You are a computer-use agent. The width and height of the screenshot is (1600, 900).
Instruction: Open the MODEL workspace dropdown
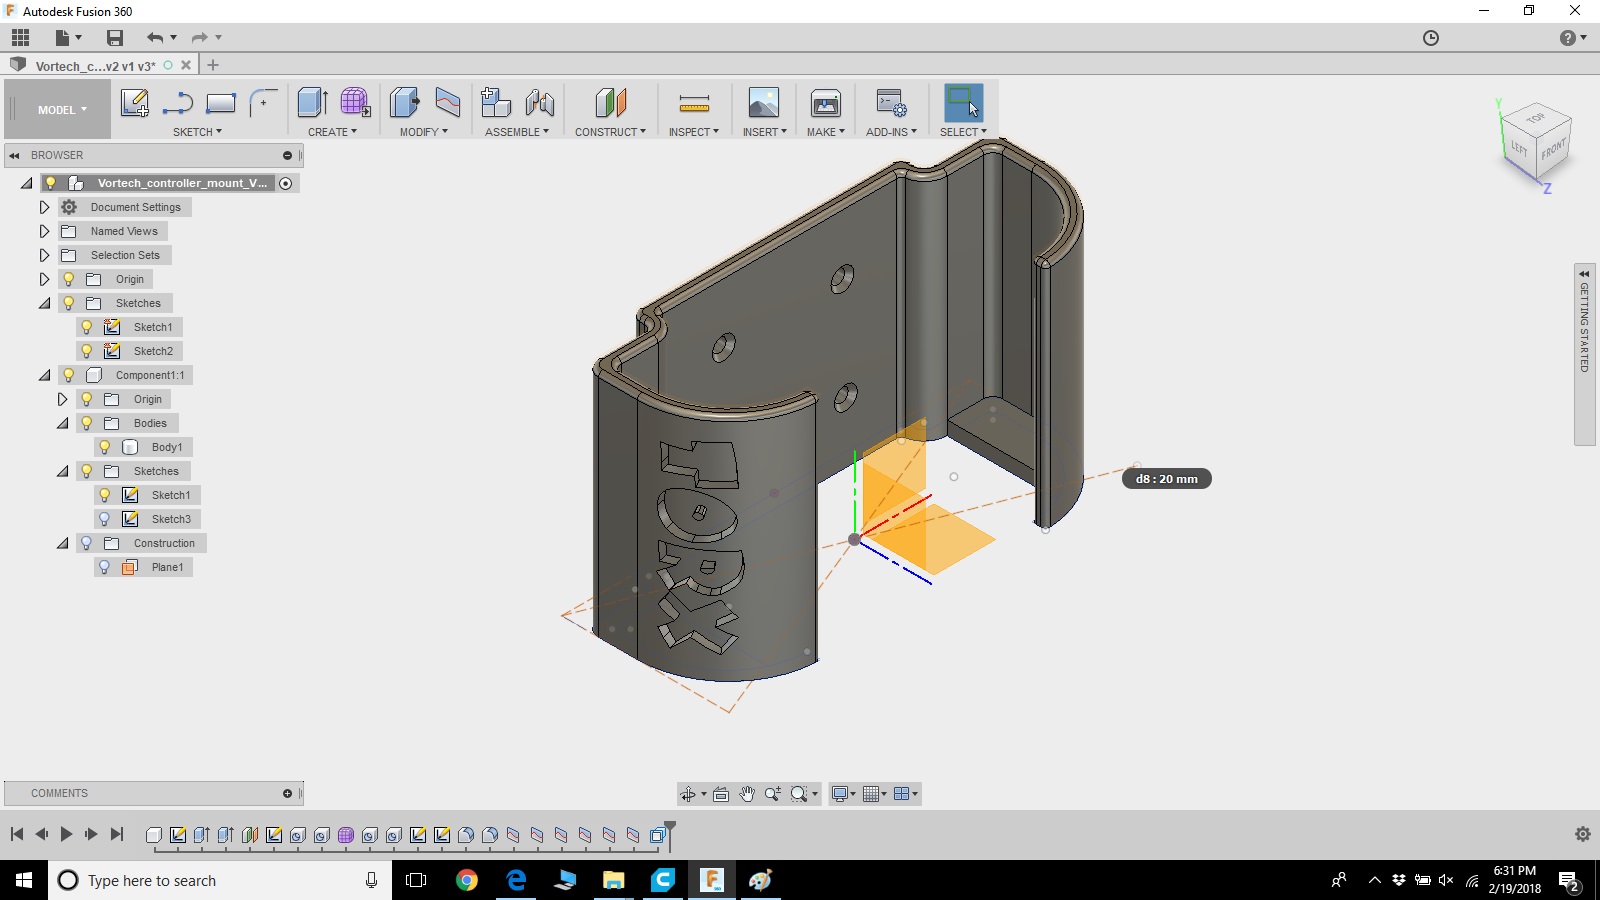coord(62,110)
